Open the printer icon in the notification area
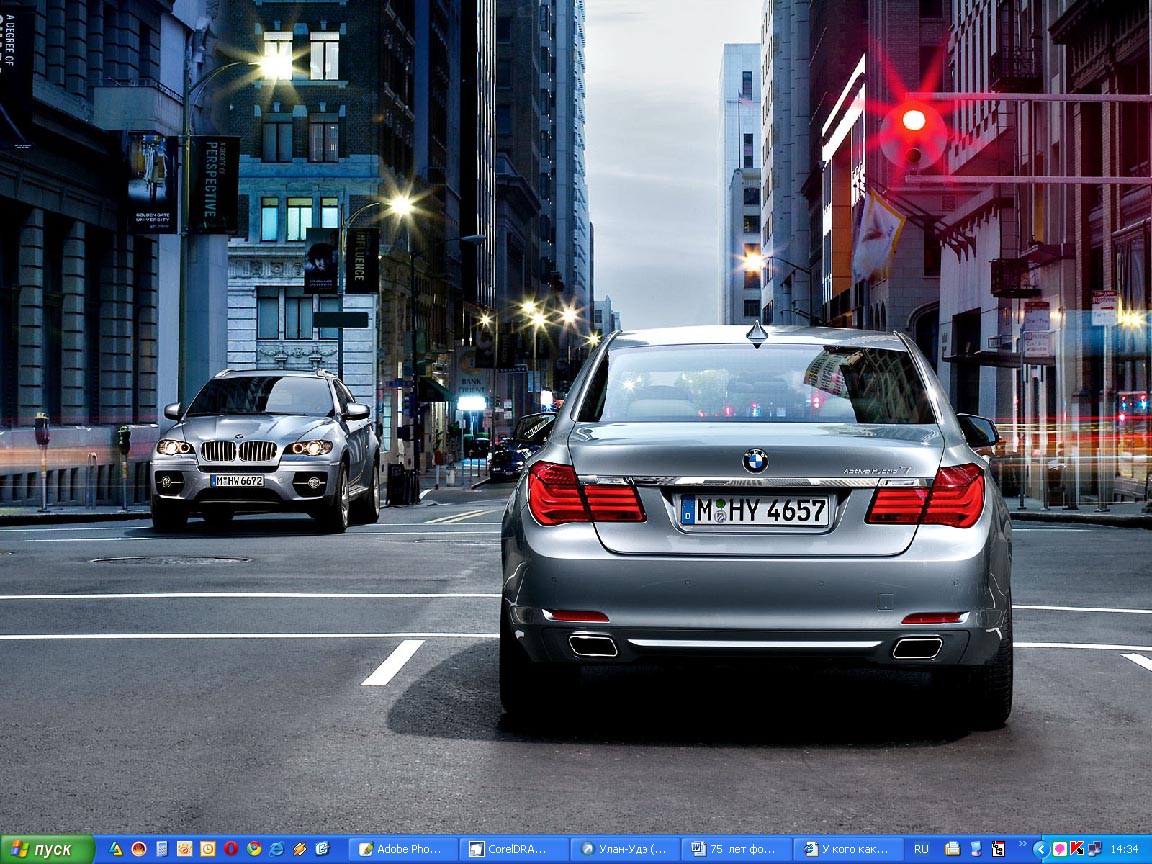Image resolution: width=1152 pixels, height=864 pixels. pyautogui.click(x=952, y=850)
